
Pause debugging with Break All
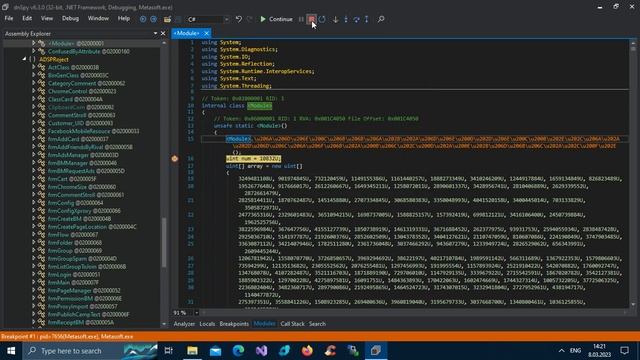[x=301, y=19]
